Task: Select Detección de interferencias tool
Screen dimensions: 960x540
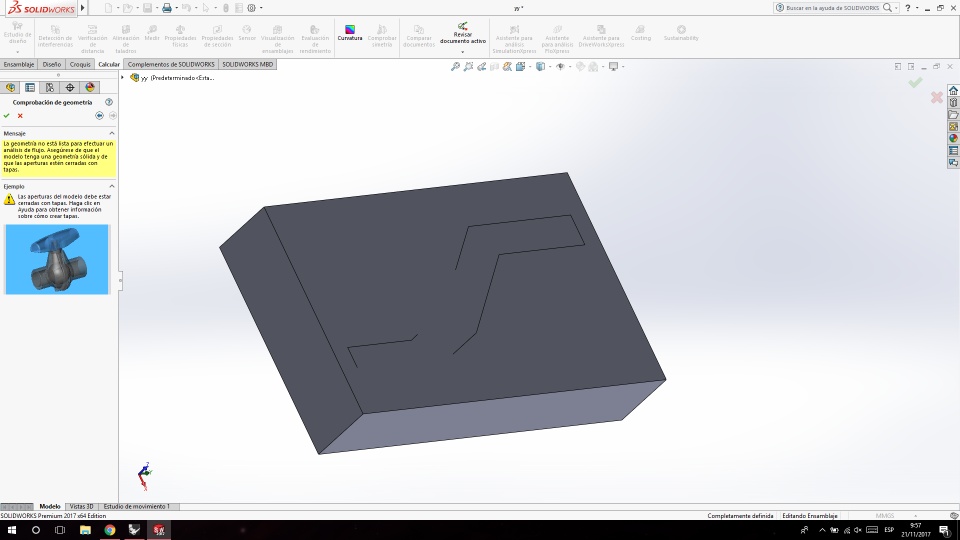Action: pos(55,37)
